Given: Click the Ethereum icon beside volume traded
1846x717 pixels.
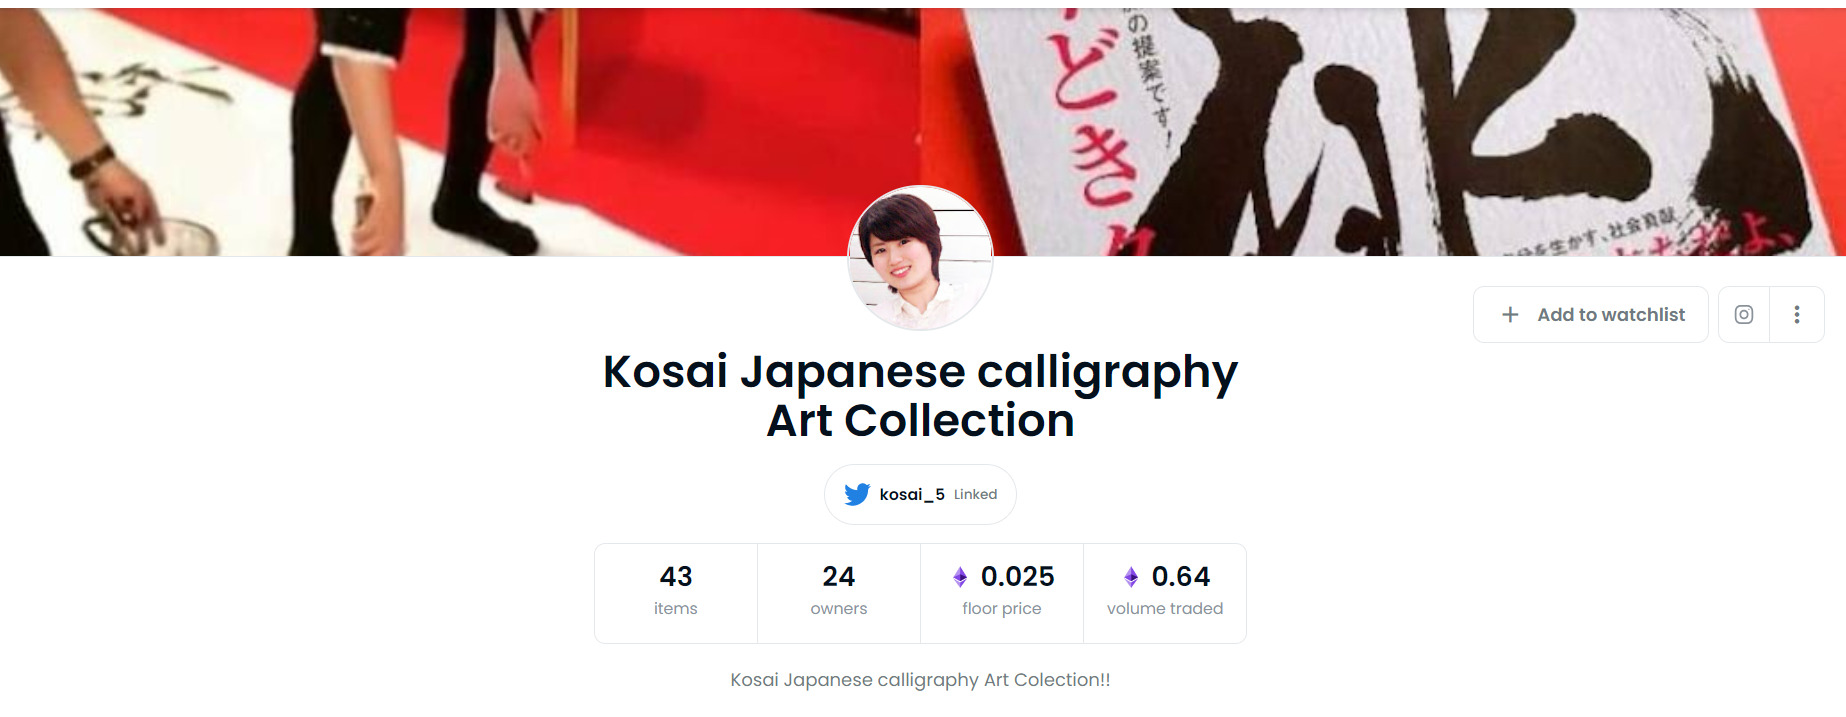Looking at the screenshot, I should 1131,577.
